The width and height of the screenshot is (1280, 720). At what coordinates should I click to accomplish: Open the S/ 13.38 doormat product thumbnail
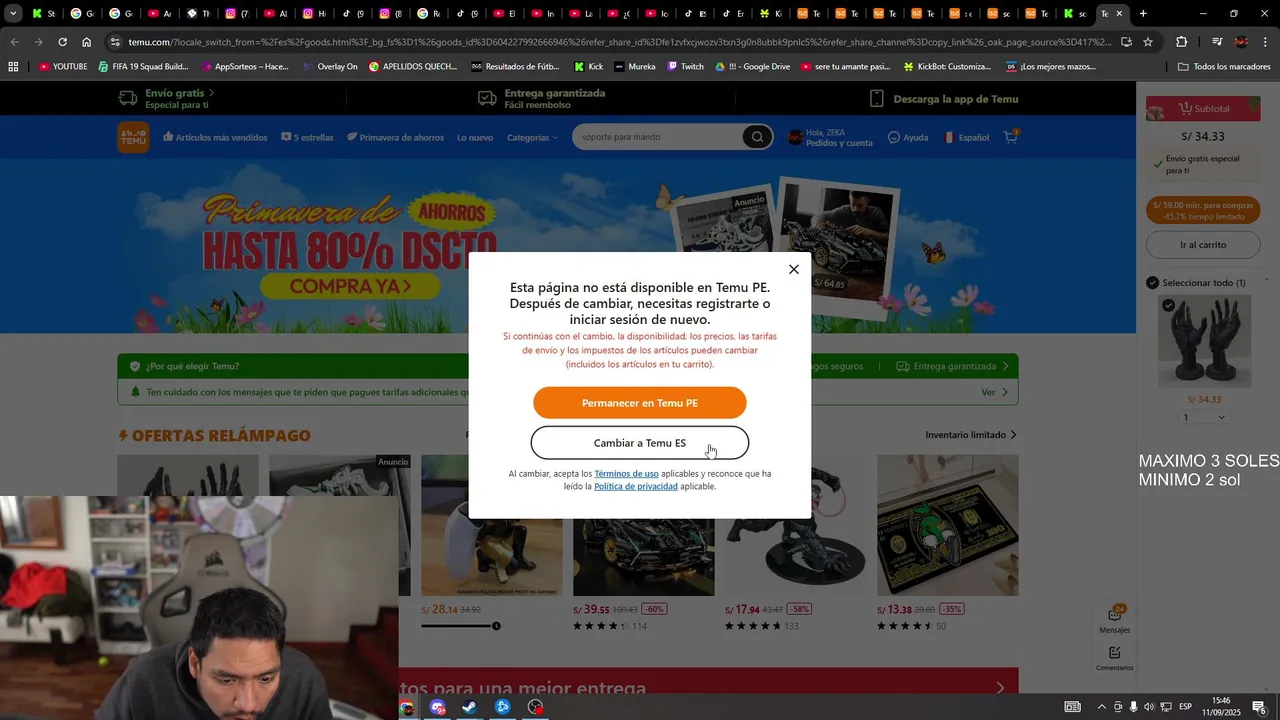[x=947, y=525]
